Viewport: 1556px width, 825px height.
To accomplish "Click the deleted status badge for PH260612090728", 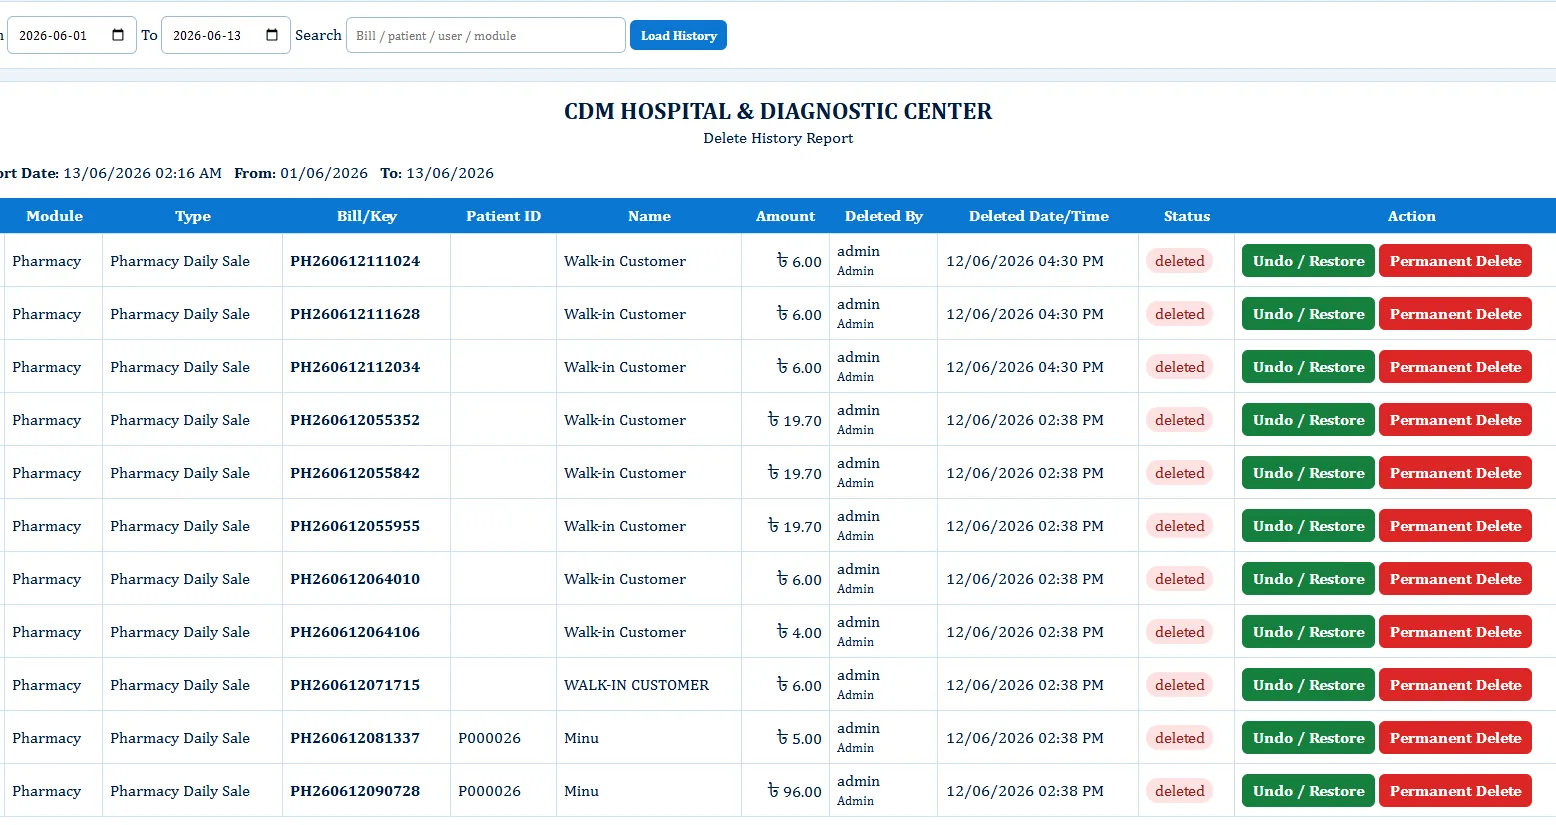I will pyautogui.click(x=1179, y=791).
